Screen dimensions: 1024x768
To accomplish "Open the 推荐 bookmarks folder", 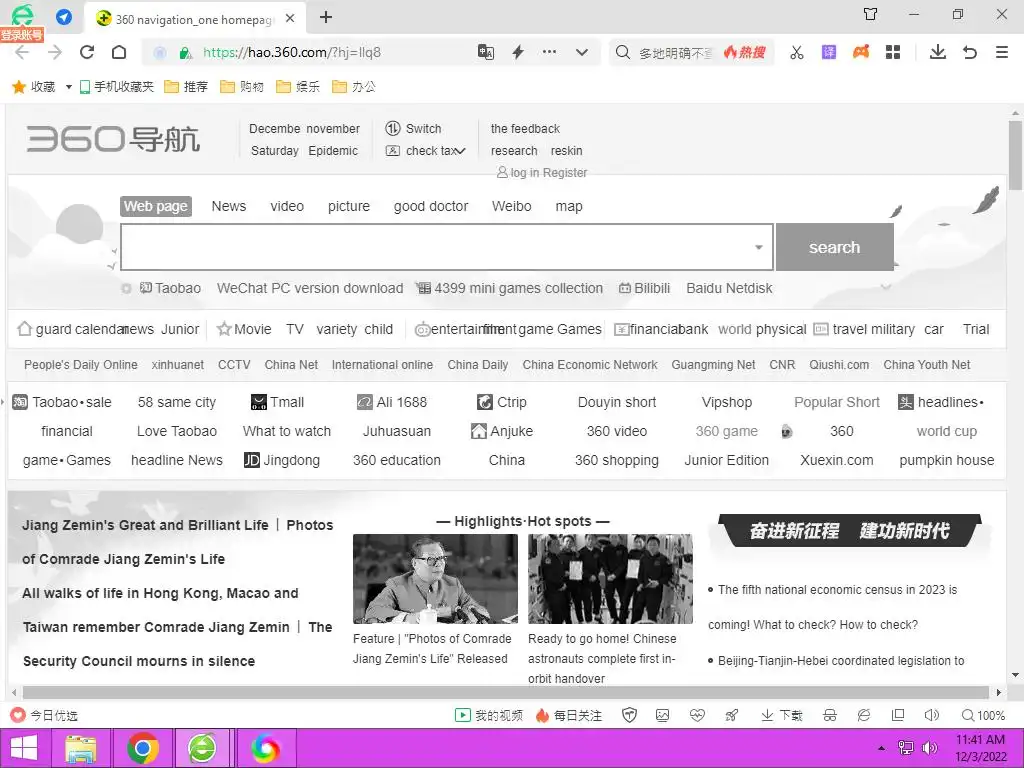I will tap(186, 87).
